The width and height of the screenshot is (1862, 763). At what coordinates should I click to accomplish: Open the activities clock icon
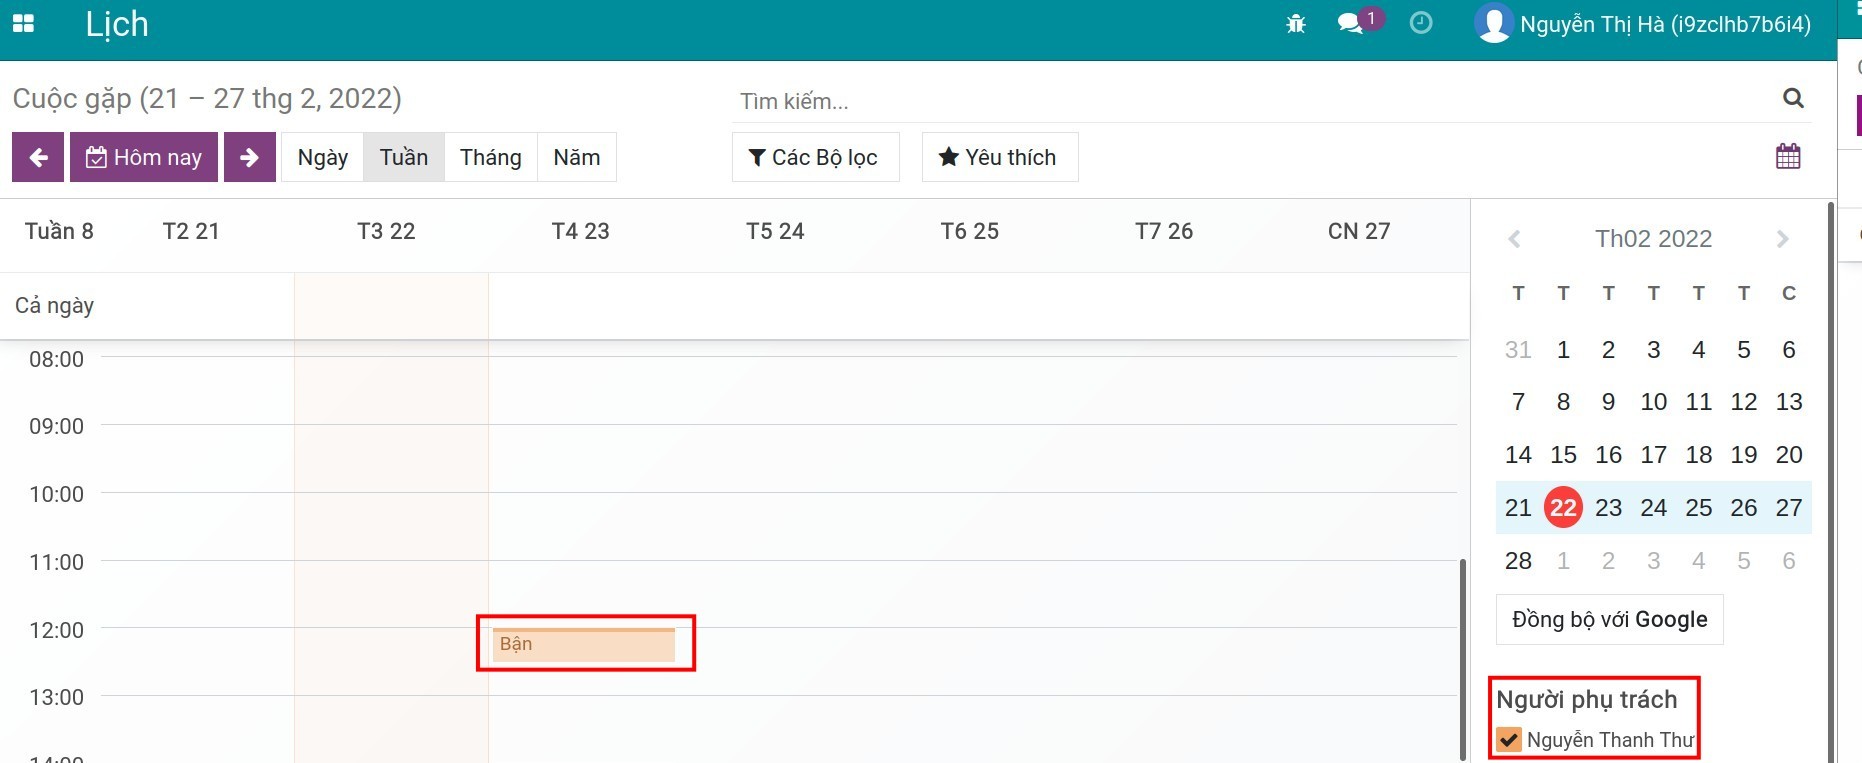coord(1420,24)
